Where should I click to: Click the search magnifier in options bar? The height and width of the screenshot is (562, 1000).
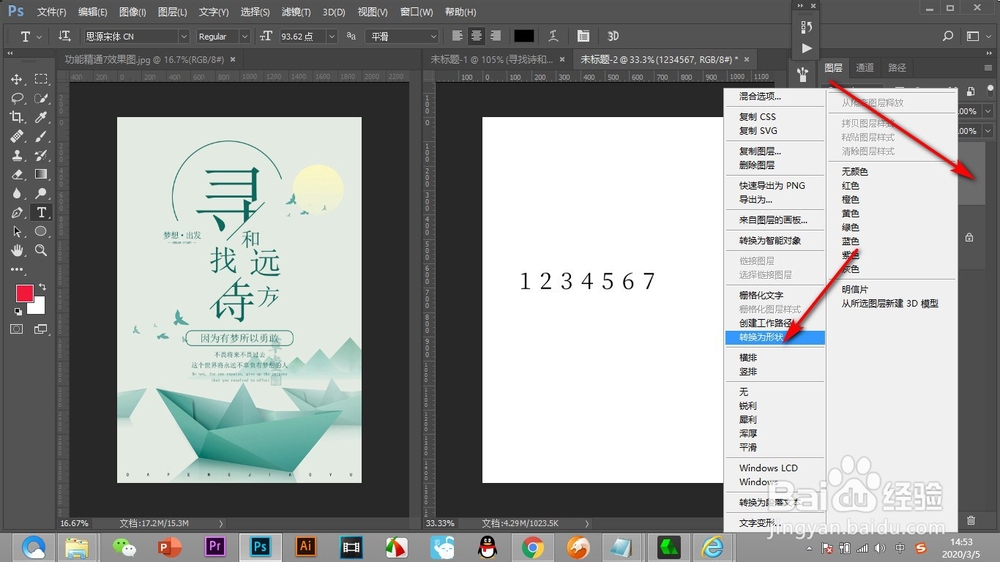pyautogui.click(x=948, y=36)
